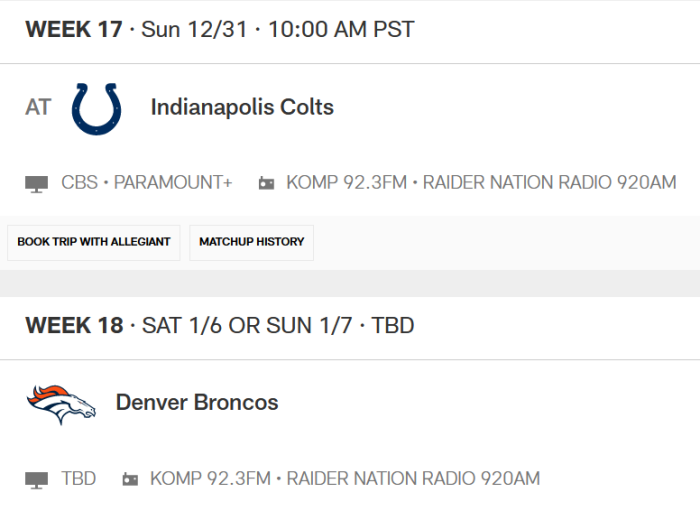Click the WEEK 17 heading
The height and width of the screenshot is (511, 700).
coord(73,29)
